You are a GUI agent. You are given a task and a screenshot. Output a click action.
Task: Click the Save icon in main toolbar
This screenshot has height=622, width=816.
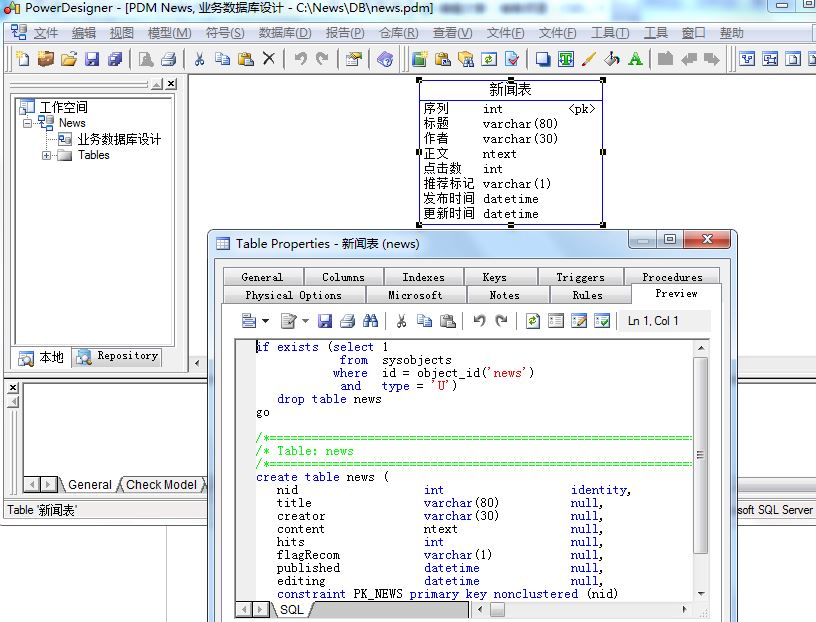click(92, 59)
